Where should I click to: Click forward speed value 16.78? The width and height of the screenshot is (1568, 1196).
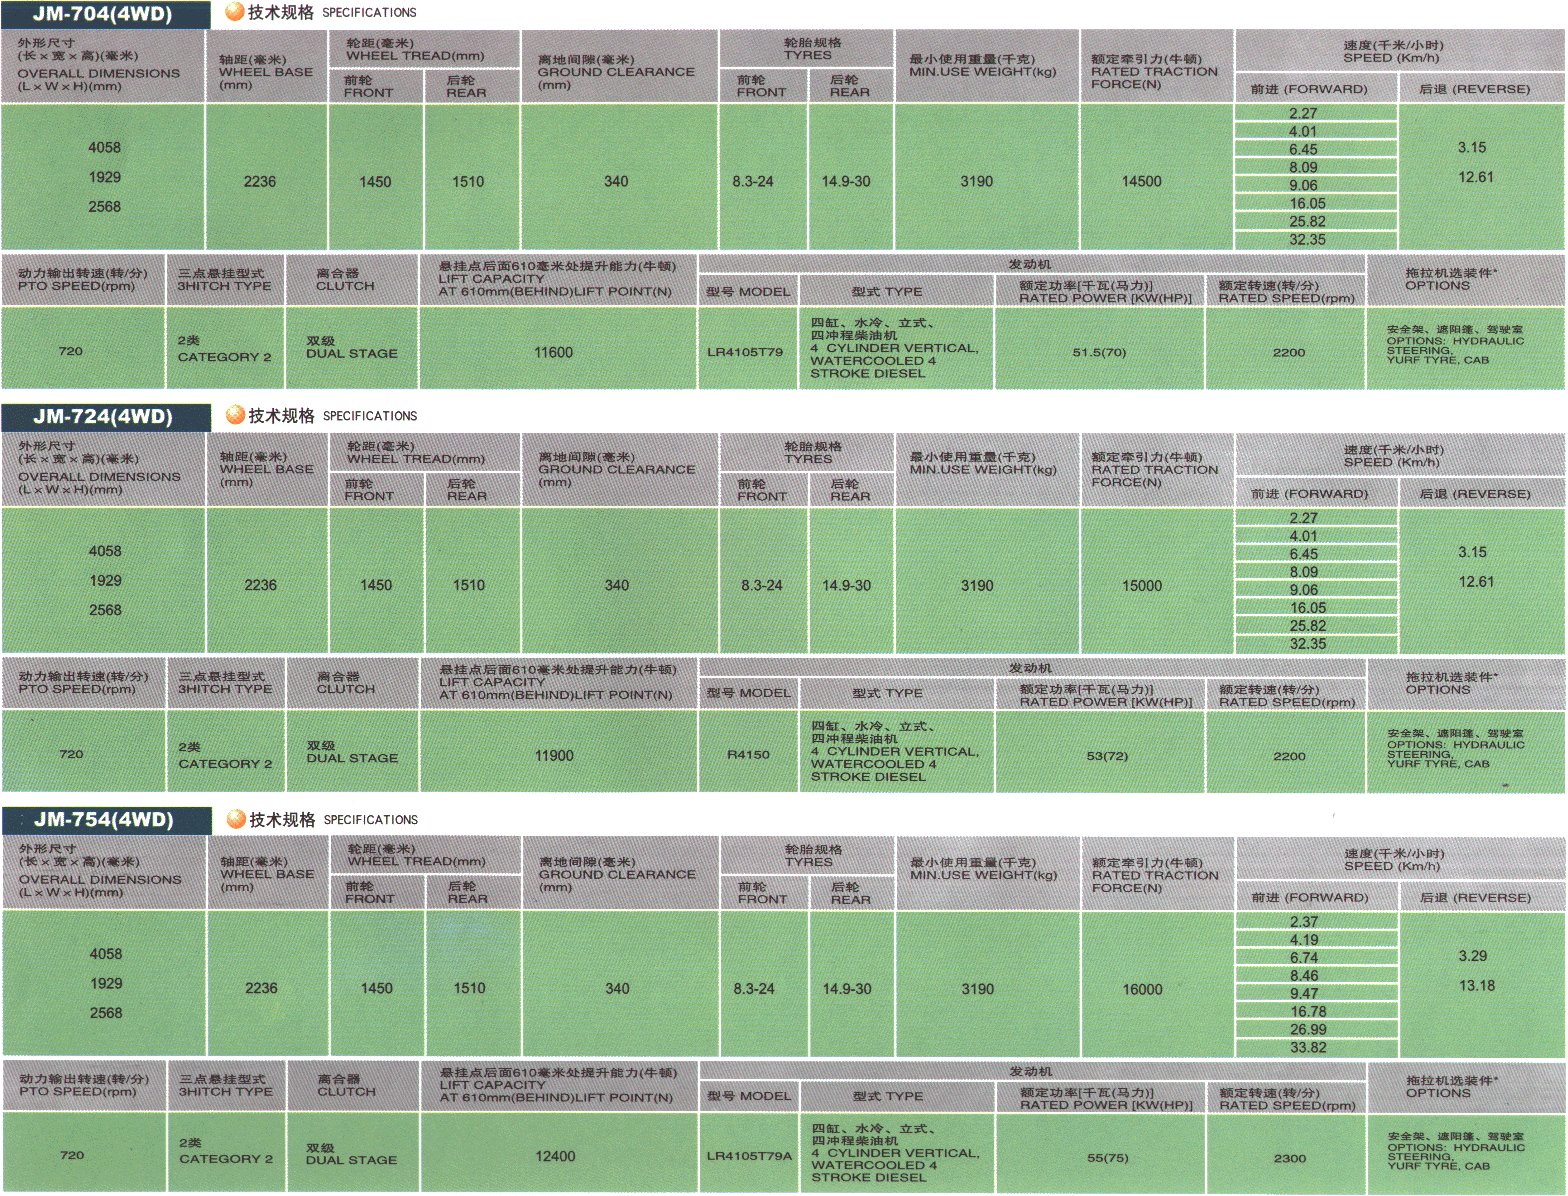click(x=1308, y=1012)
